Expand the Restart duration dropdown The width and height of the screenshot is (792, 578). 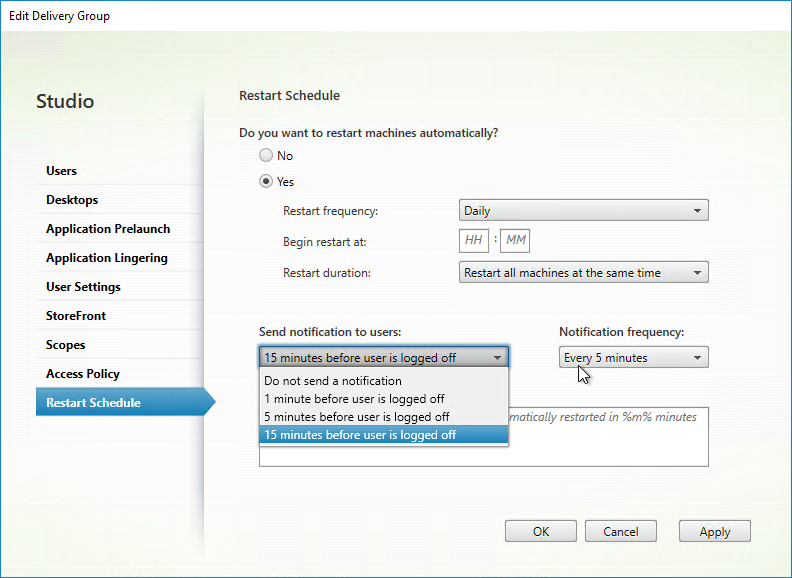[583, 272]
